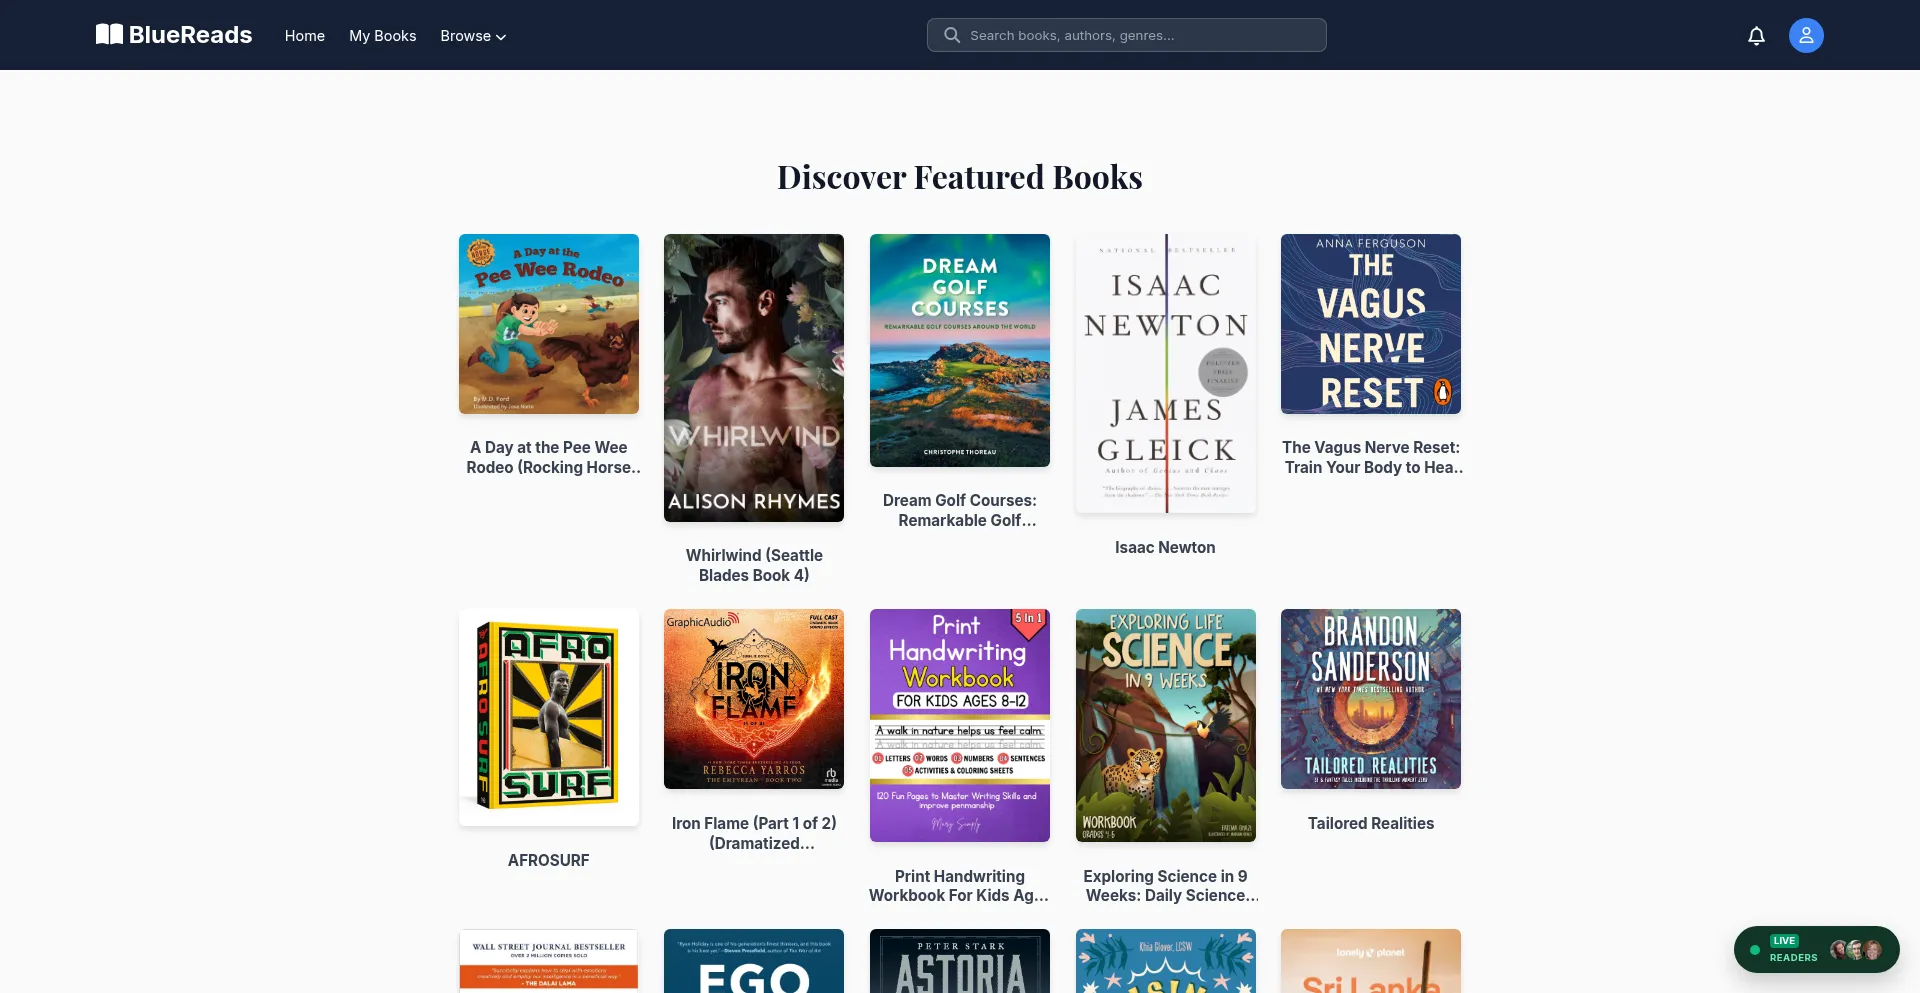Image resolution: width=1920 pixels, height=993 pixels.
Task: Open the Astoria book cover
Action: tap(960, 961)
